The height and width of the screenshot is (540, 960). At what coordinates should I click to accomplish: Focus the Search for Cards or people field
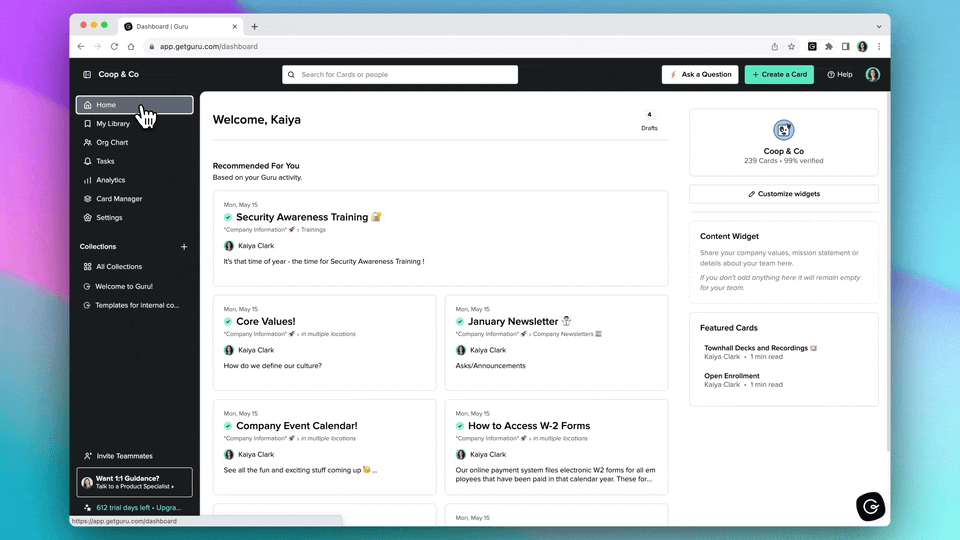400,75
